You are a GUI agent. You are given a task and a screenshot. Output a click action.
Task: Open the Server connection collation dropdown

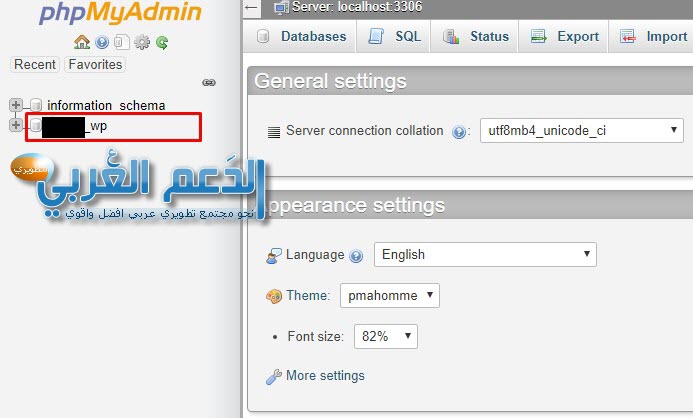point(580,131)
